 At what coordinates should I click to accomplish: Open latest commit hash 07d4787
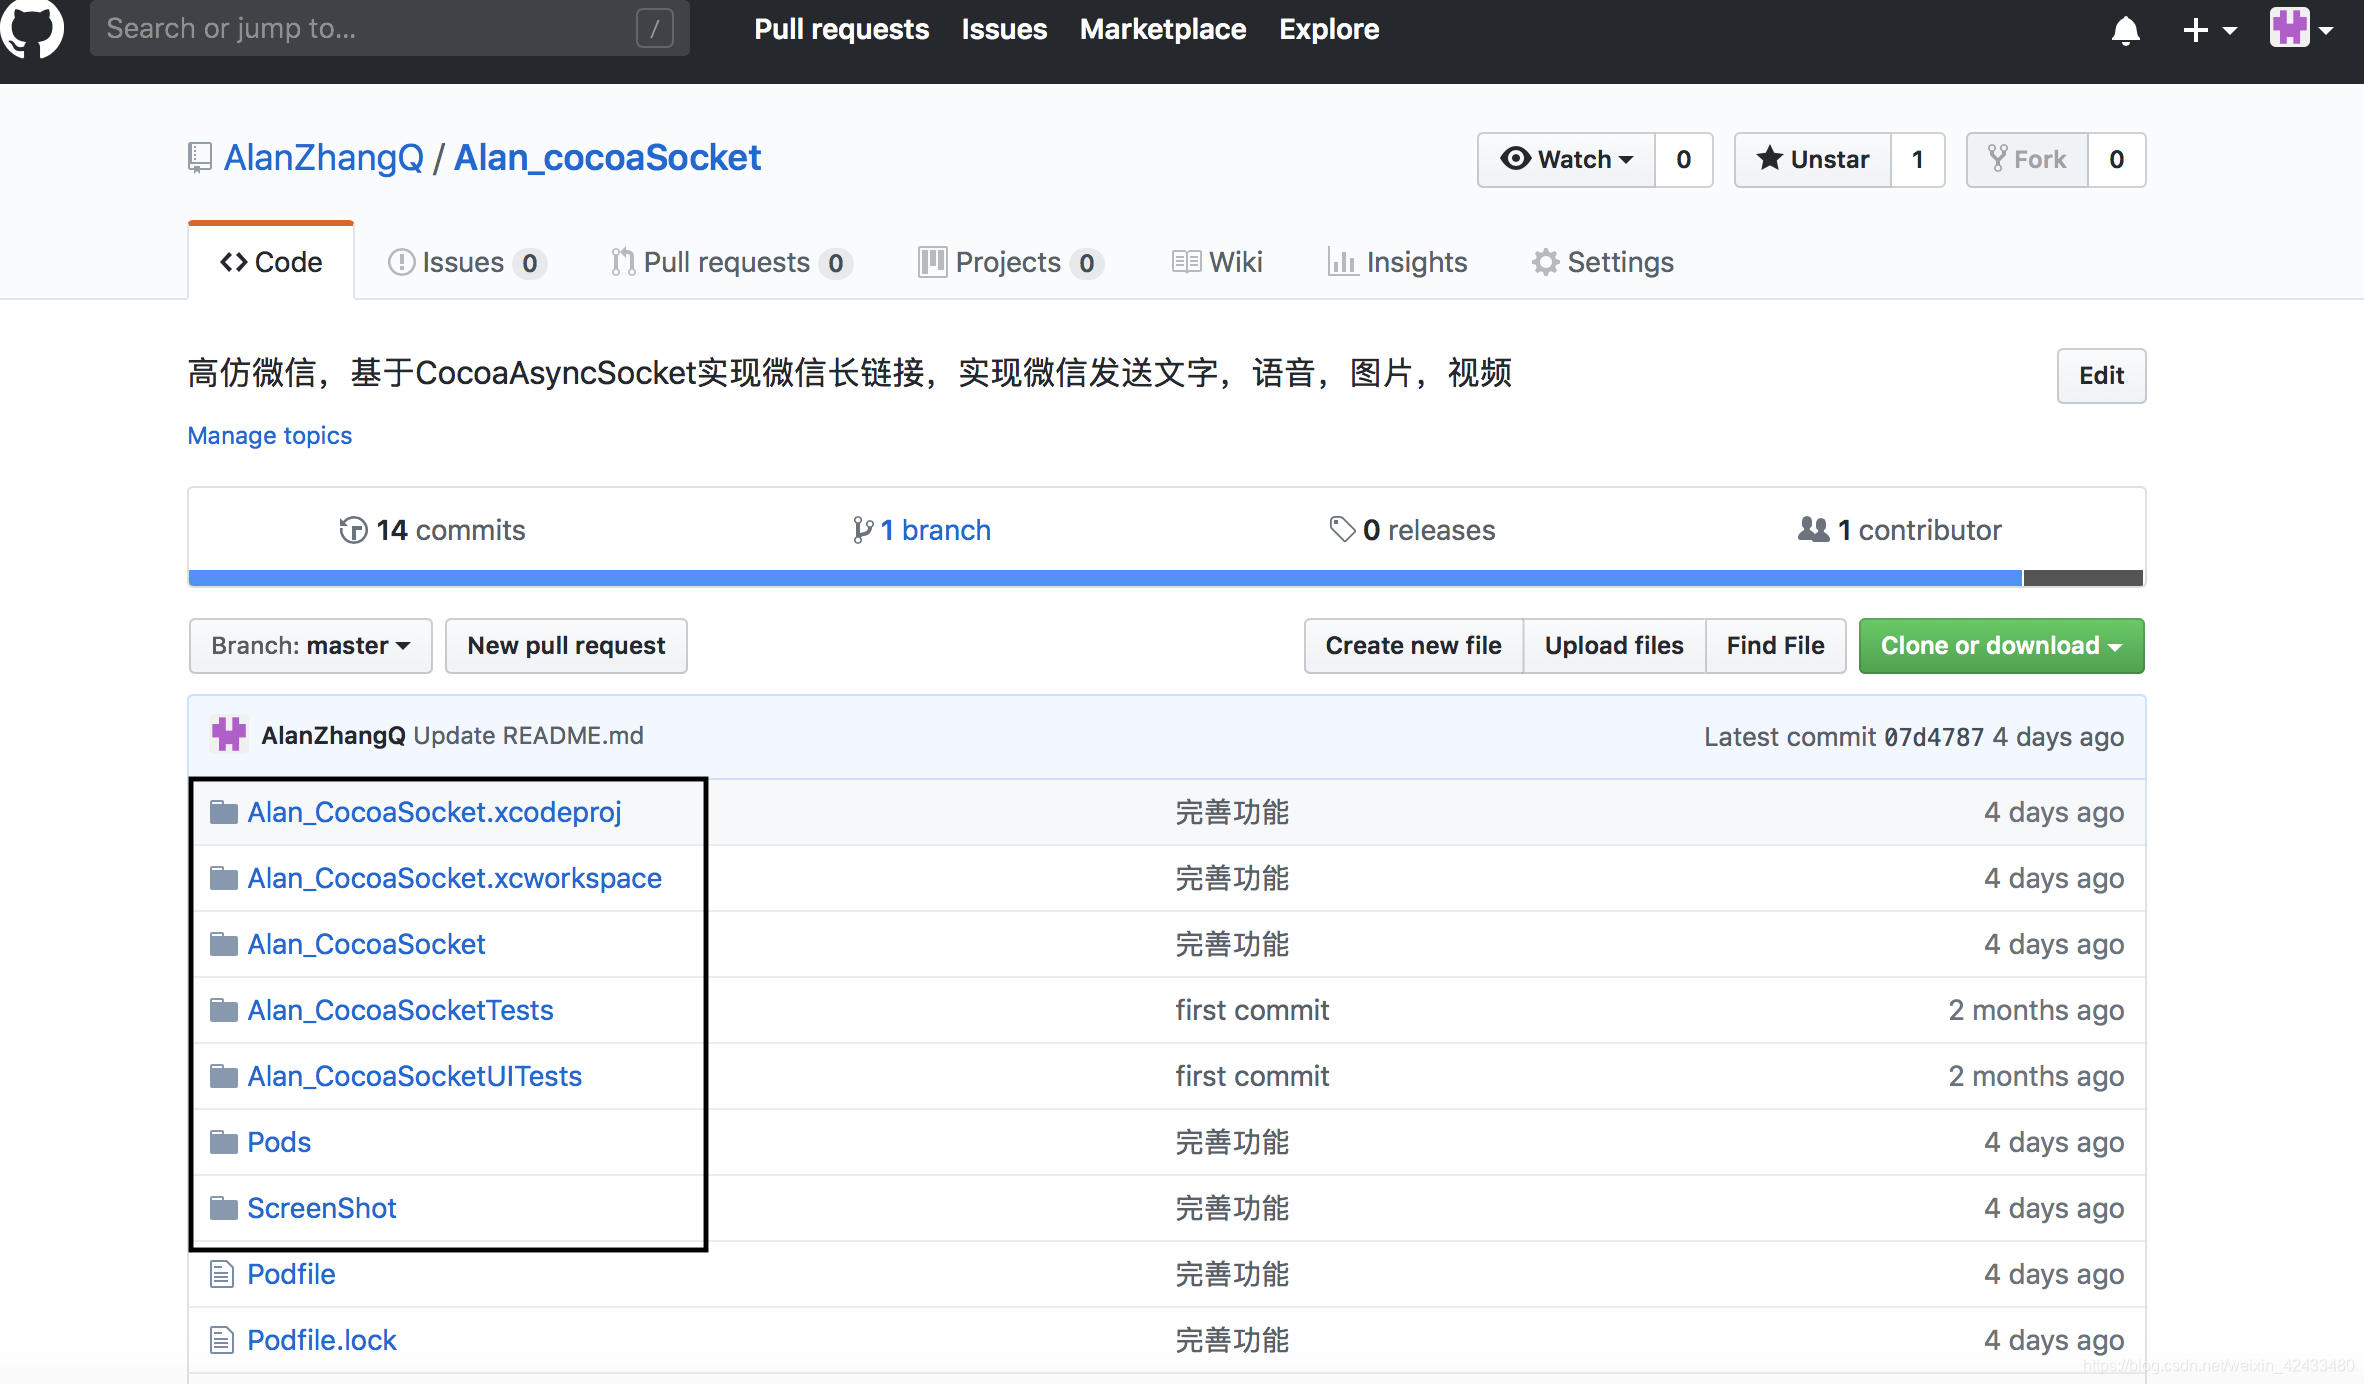(x=1933, y=737)
